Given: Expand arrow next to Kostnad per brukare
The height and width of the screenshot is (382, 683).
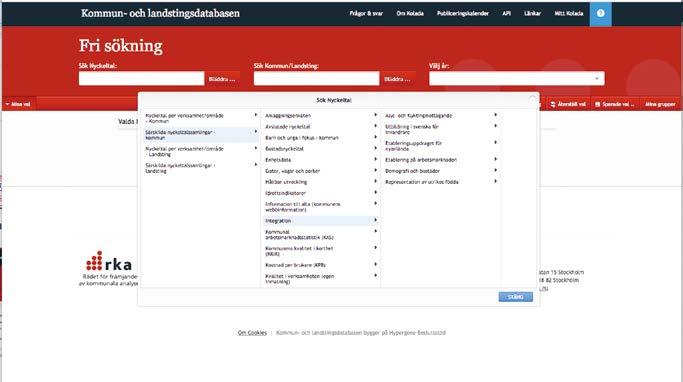Looking at the screenshot, I should point(375,264).
